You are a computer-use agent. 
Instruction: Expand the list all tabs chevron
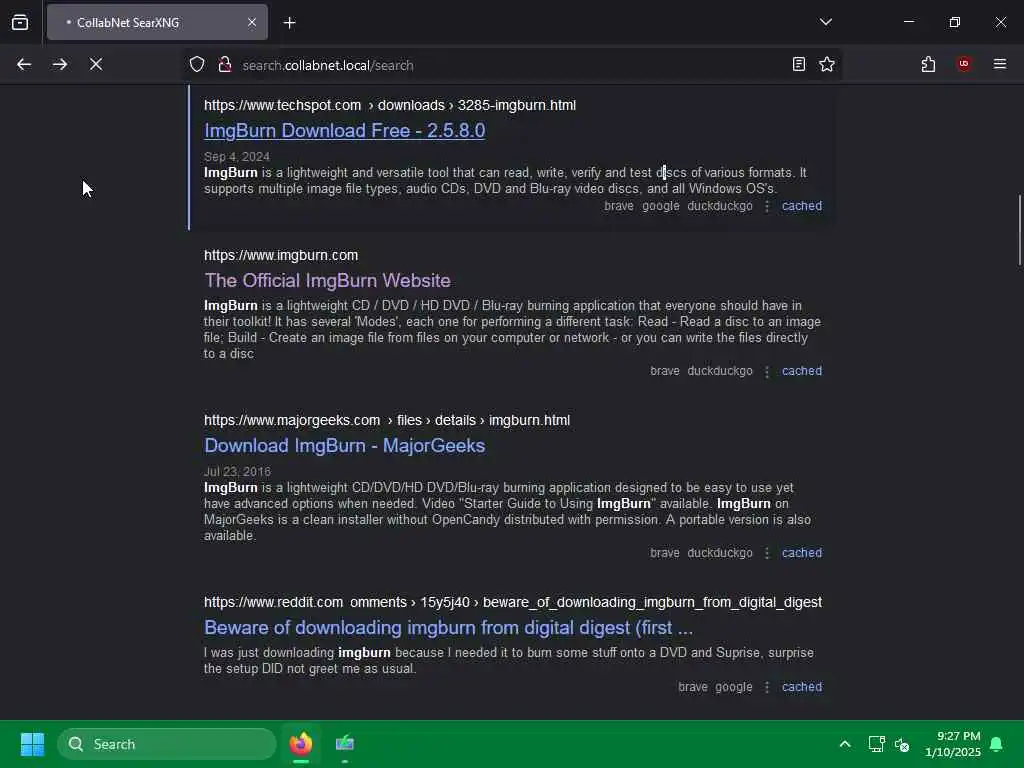coord(826,22)
